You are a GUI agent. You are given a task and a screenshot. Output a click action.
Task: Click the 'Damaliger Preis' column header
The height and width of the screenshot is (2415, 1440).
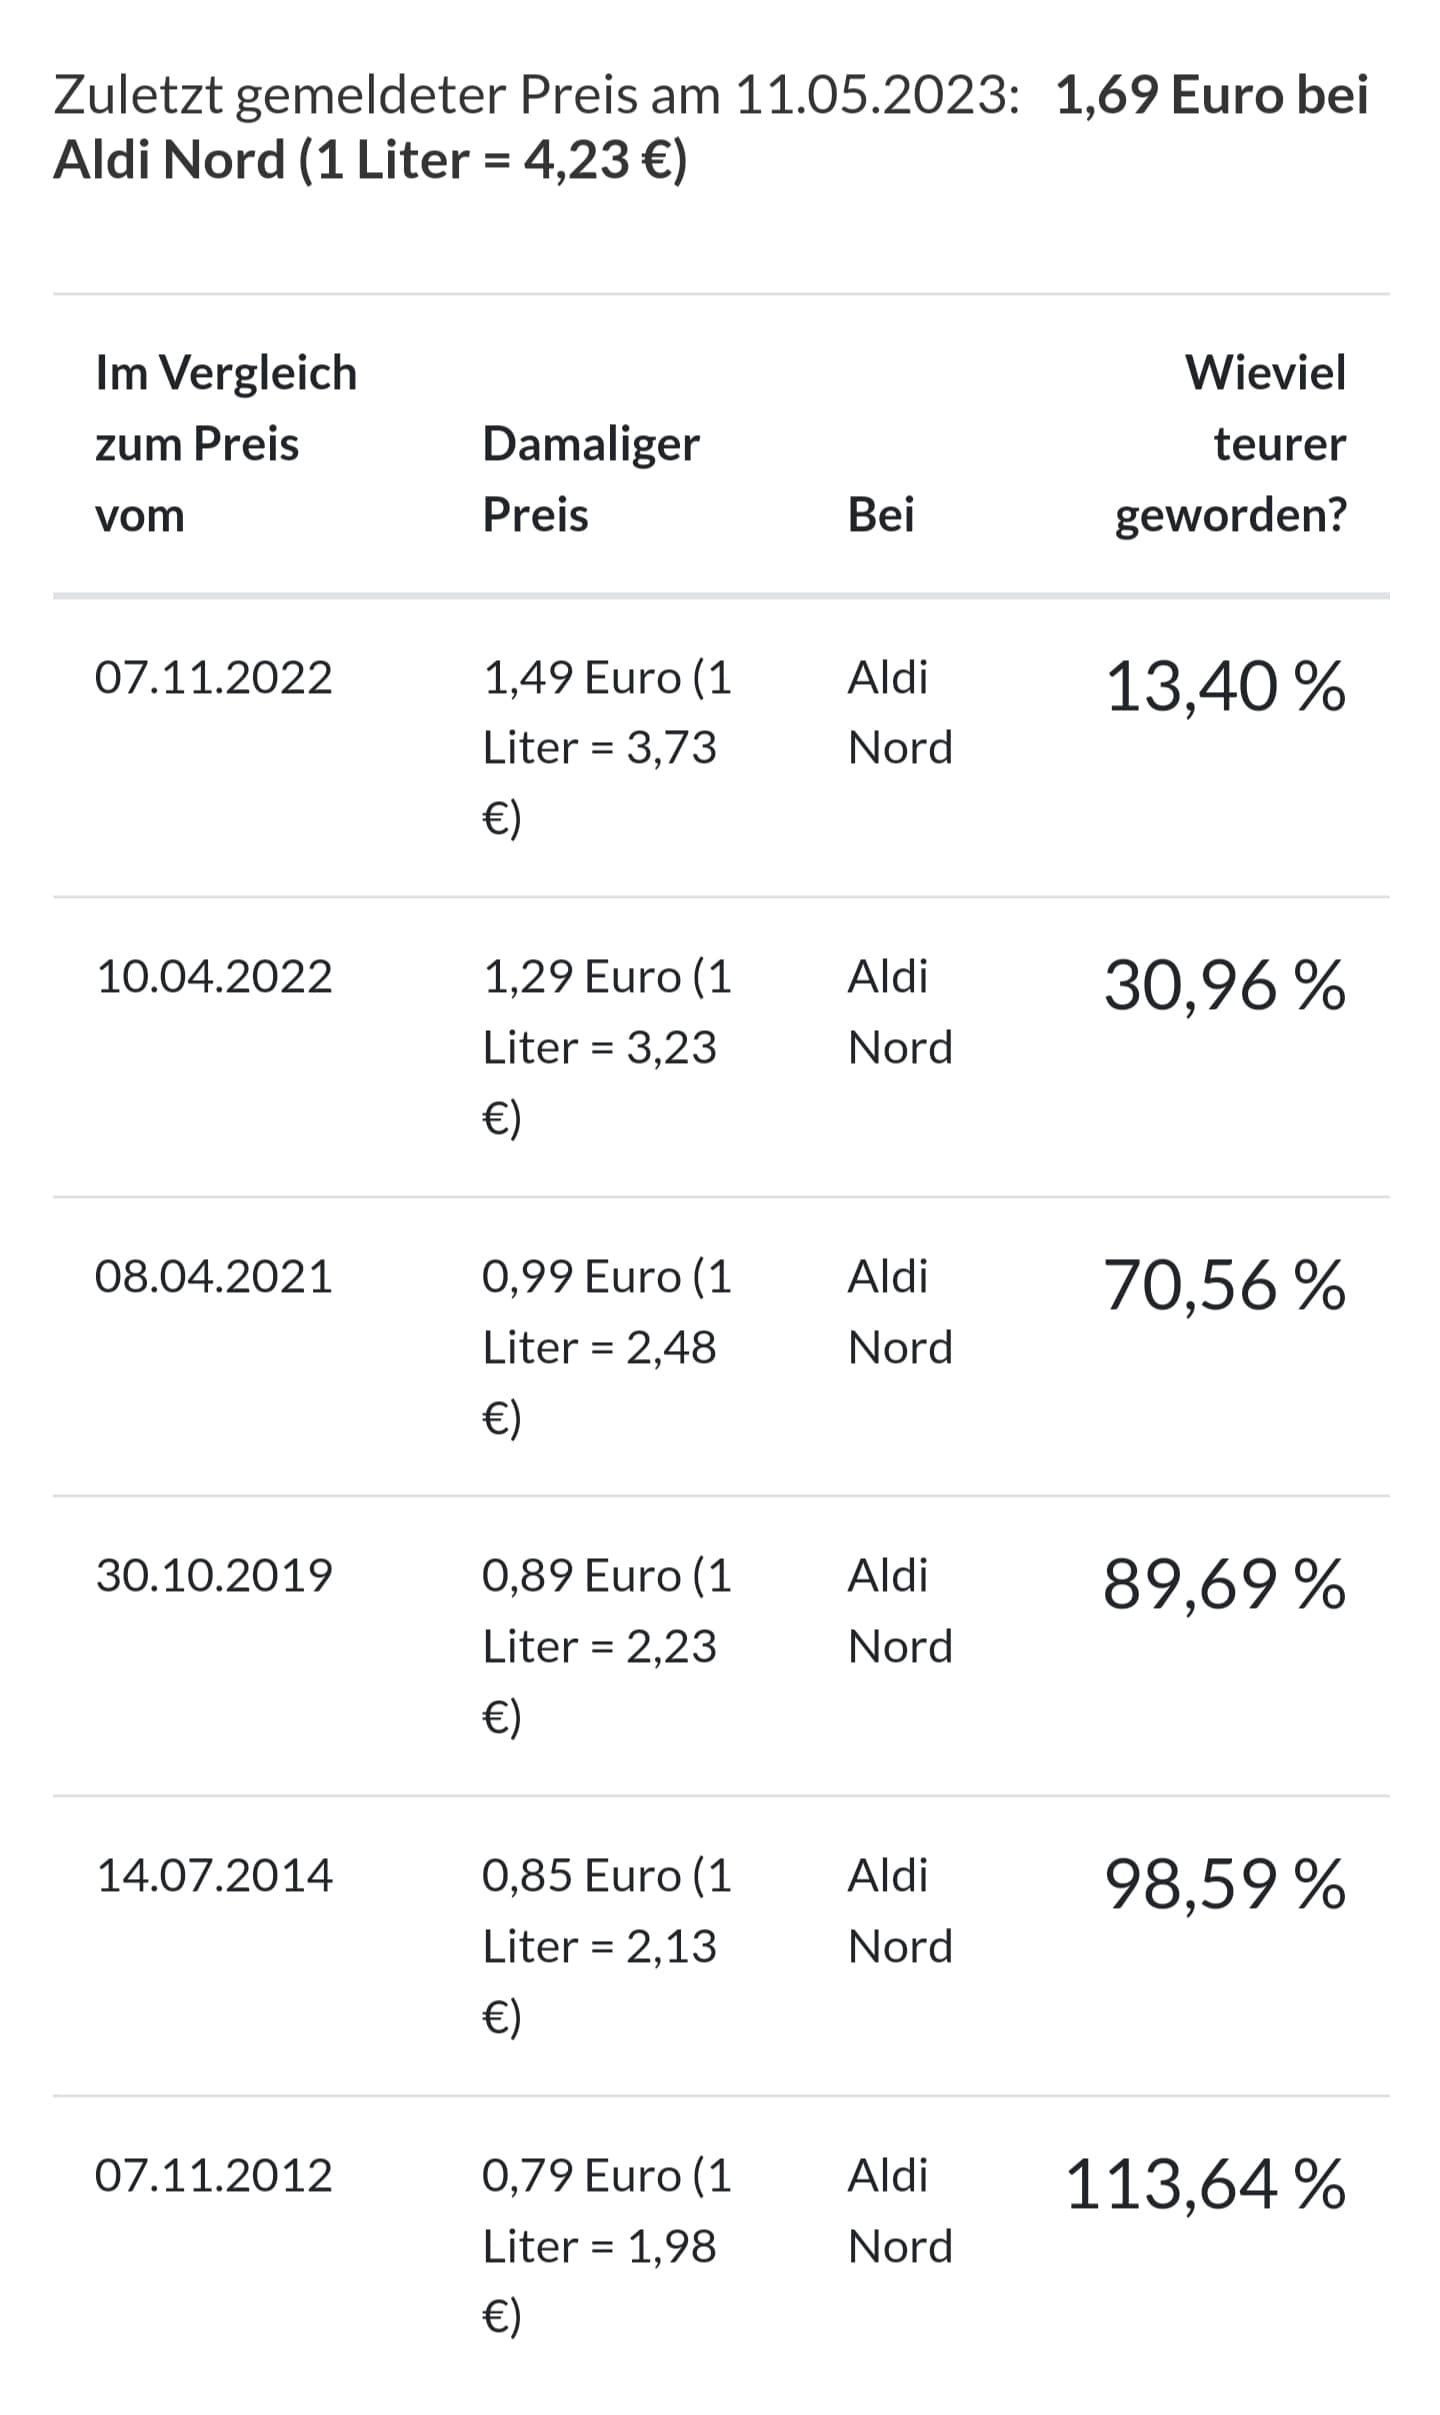(590, 479)
